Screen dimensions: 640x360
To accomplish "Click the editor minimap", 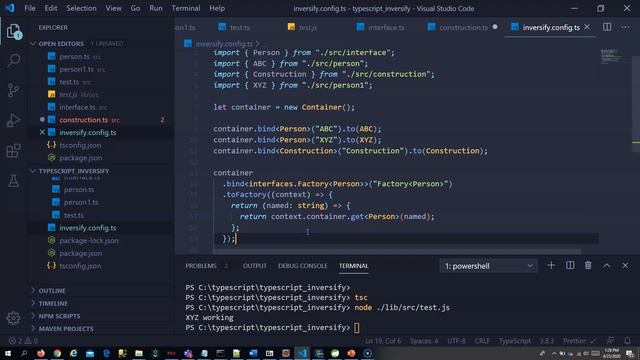I will tap(611, 57).
